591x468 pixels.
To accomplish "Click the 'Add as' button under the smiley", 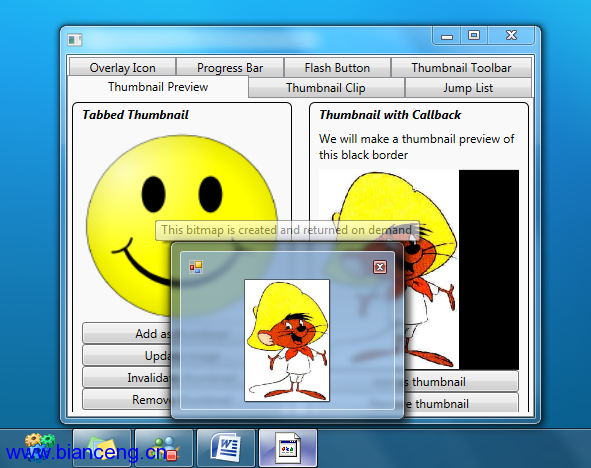I will [127, 333].
